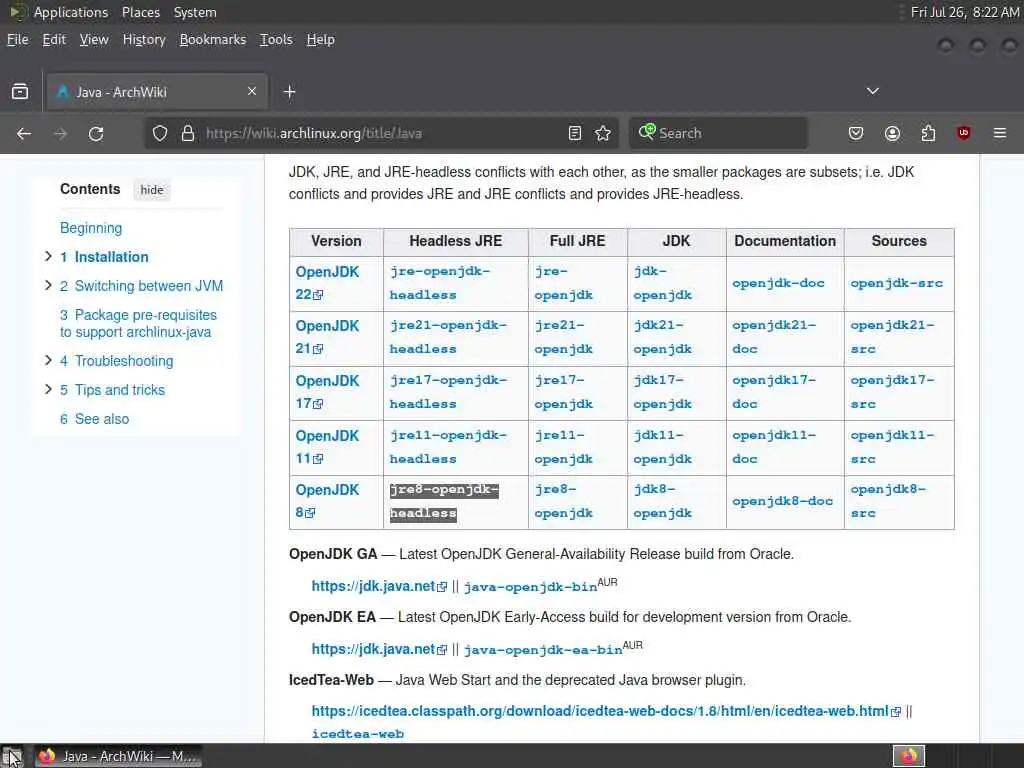Open the java-openjdk-ea-bin AUR link

pos(543,650)
